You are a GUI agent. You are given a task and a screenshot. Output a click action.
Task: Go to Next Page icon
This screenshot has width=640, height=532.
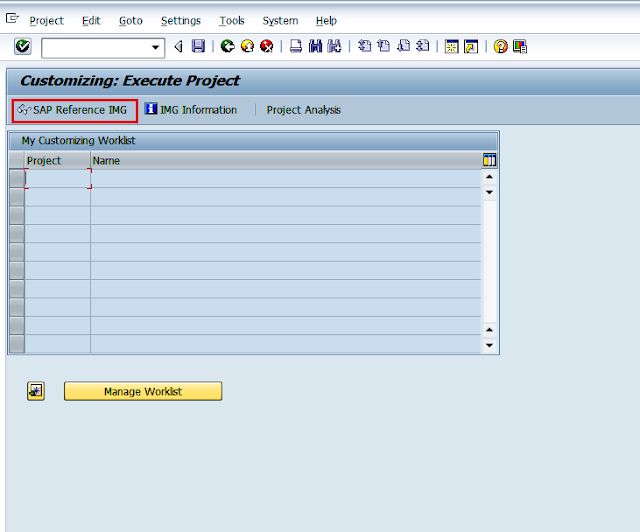[x=403, y=46]
